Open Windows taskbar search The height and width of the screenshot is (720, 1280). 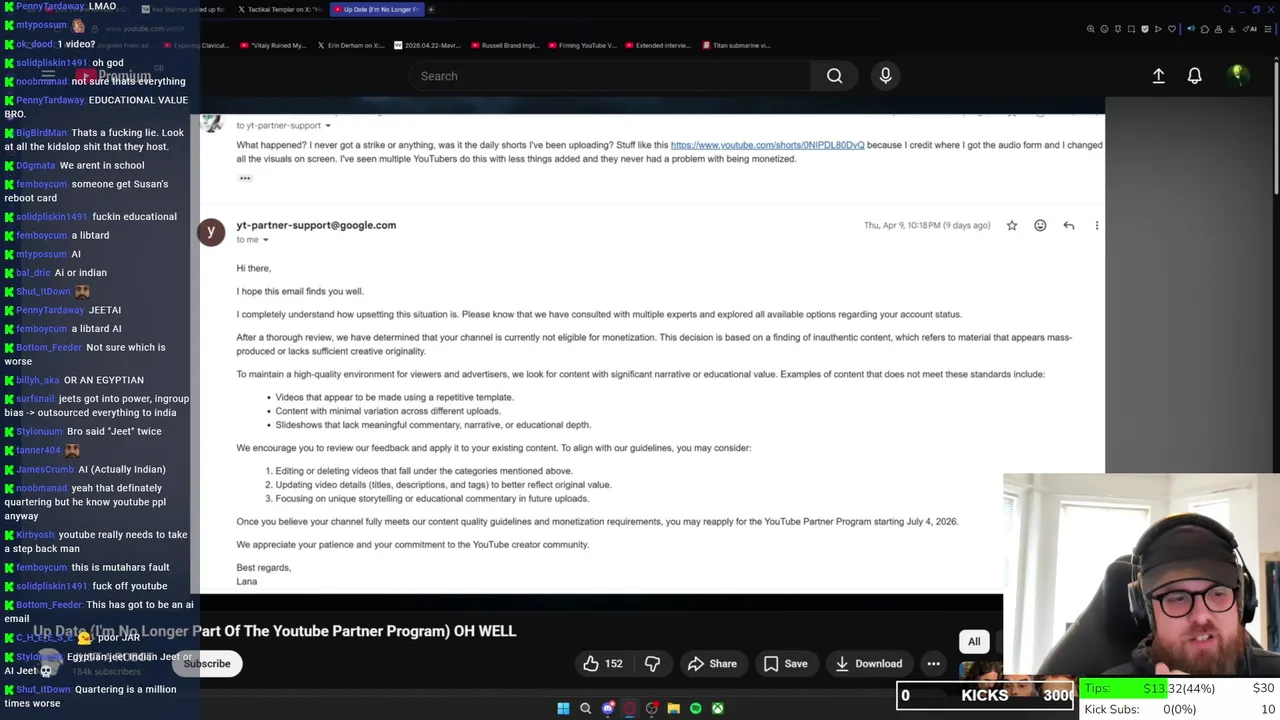coord(585,709)
